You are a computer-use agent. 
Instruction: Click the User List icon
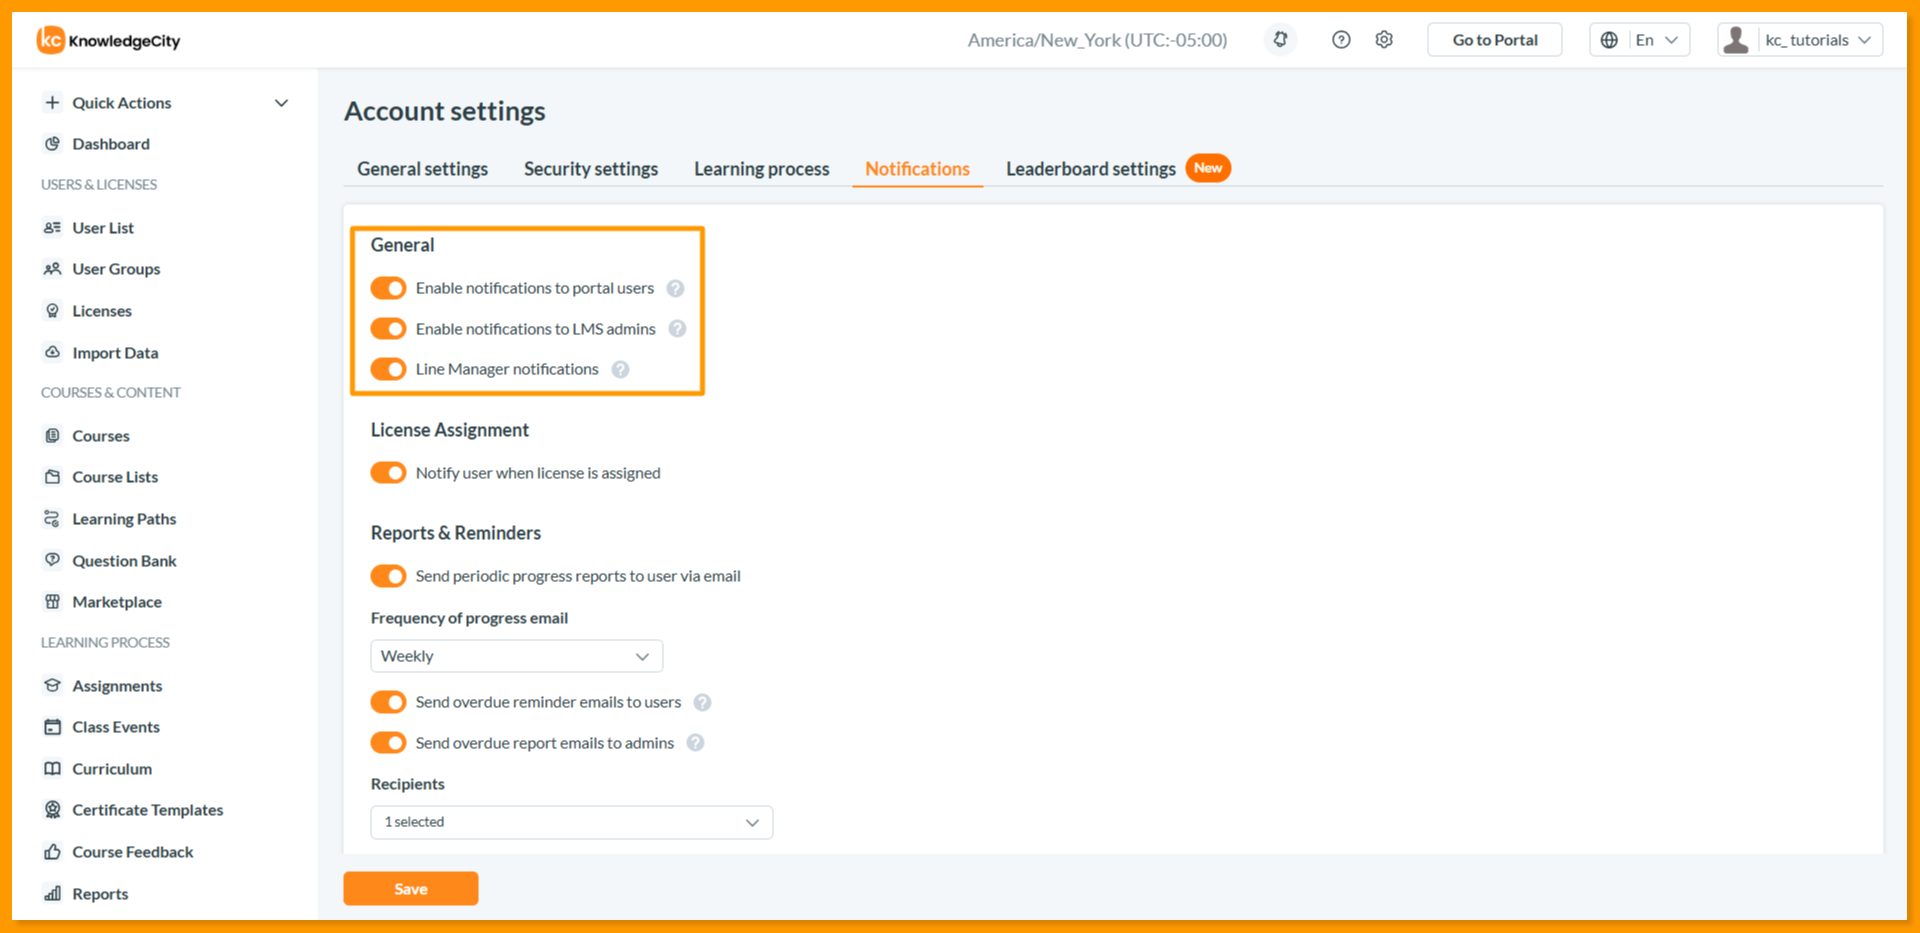coord(53,228)
